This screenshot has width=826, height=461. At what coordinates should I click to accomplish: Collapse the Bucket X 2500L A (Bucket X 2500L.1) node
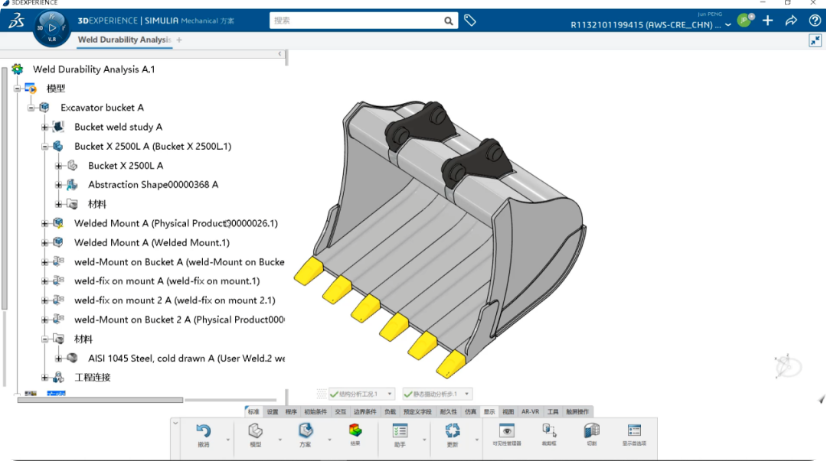pos(45,146)
